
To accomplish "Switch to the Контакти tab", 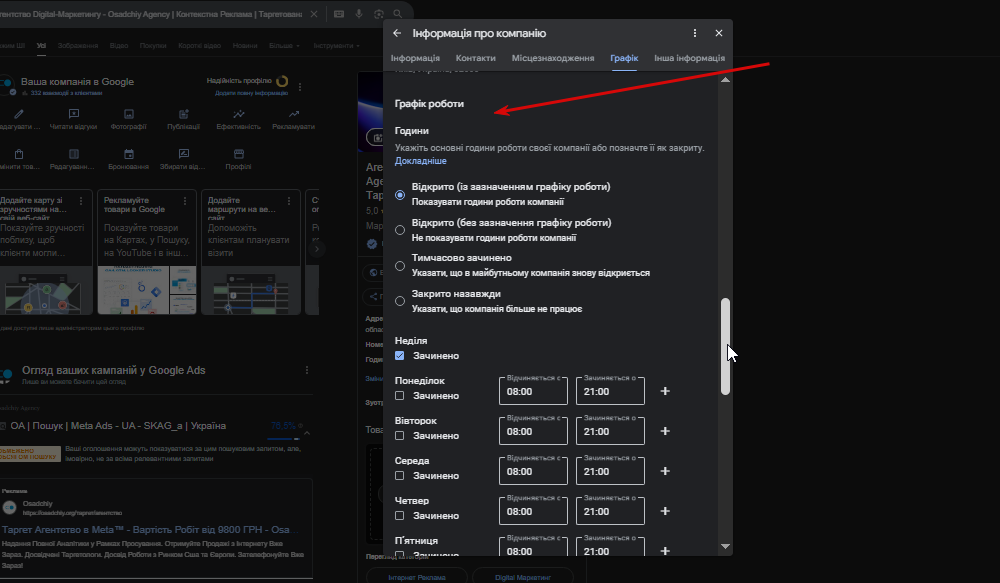I will [x=475, y=58].
